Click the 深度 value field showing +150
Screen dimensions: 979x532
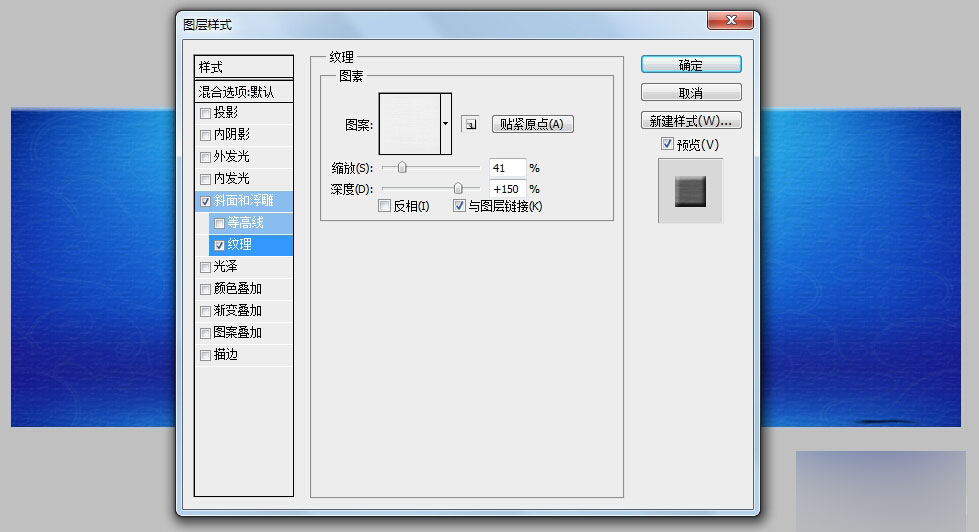click(507, 189)
